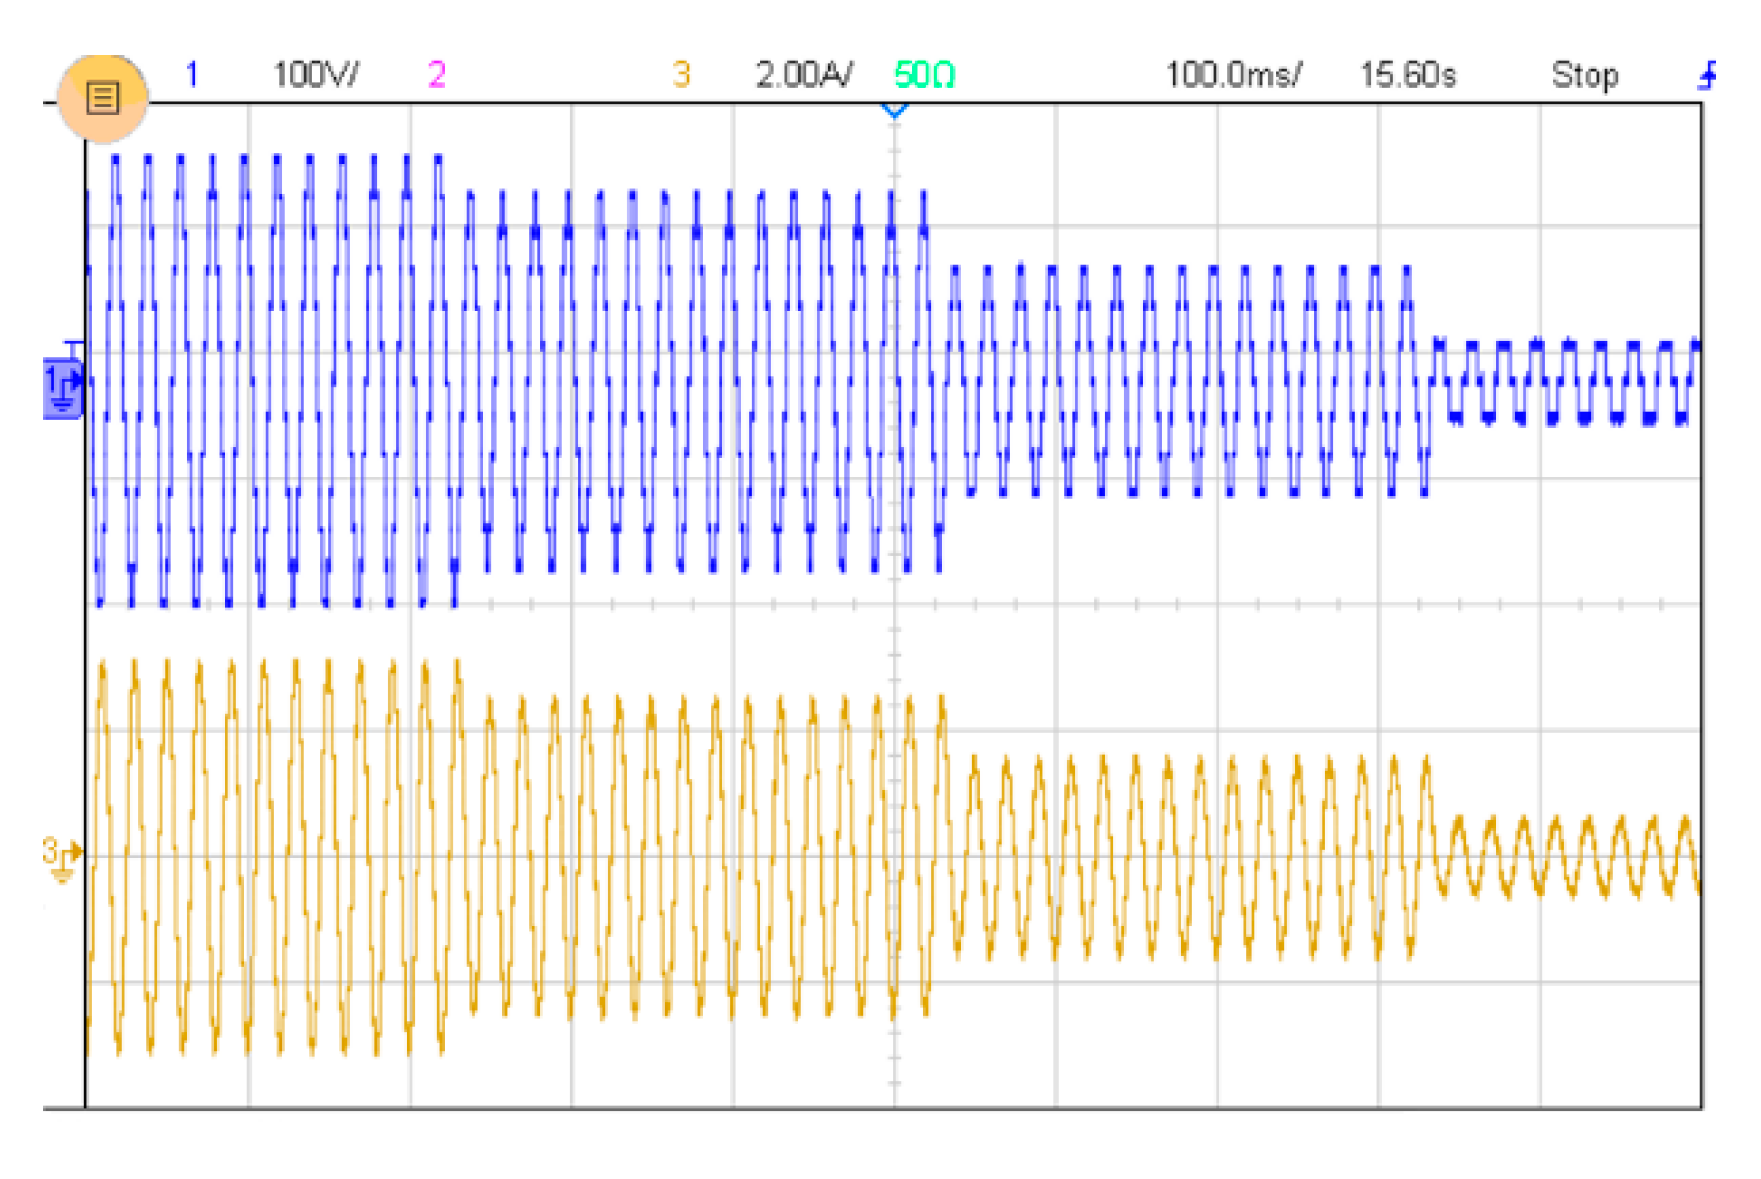Click the 15.60s horizontal delay value
The image size is (1761, 1179).
point(1407,75)
